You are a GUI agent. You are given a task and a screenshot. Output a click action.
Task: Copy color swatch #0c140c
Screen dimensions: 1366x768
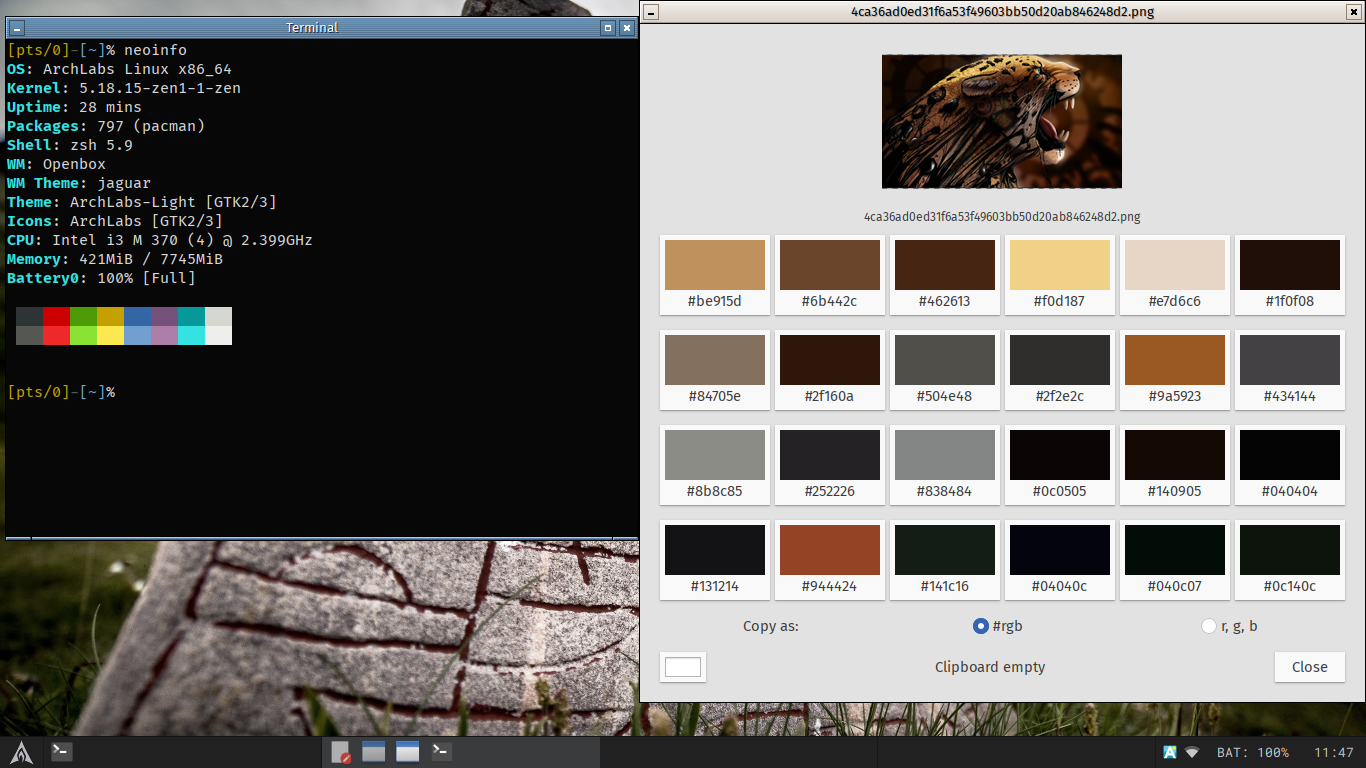coord(1290,560)
